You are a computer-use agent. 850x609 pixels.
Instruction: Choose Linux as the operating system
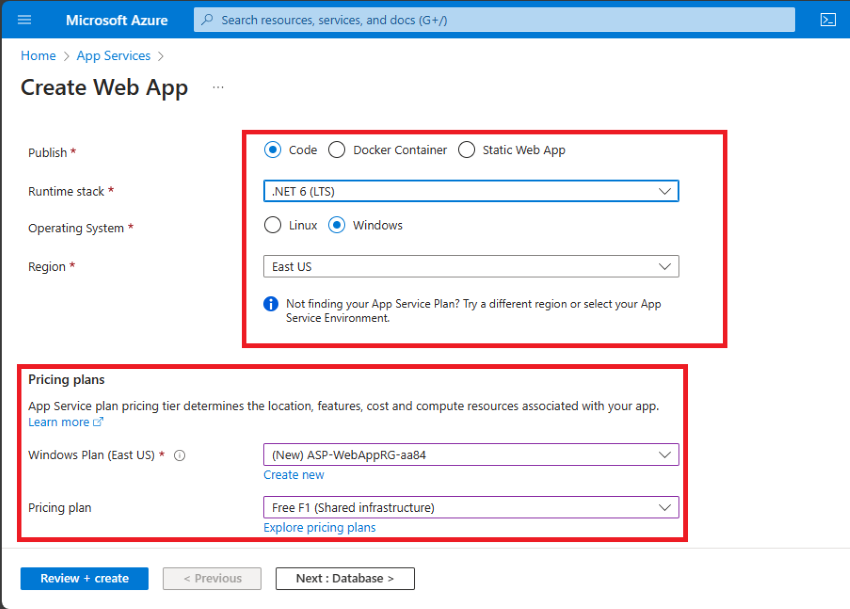[272, 225]
